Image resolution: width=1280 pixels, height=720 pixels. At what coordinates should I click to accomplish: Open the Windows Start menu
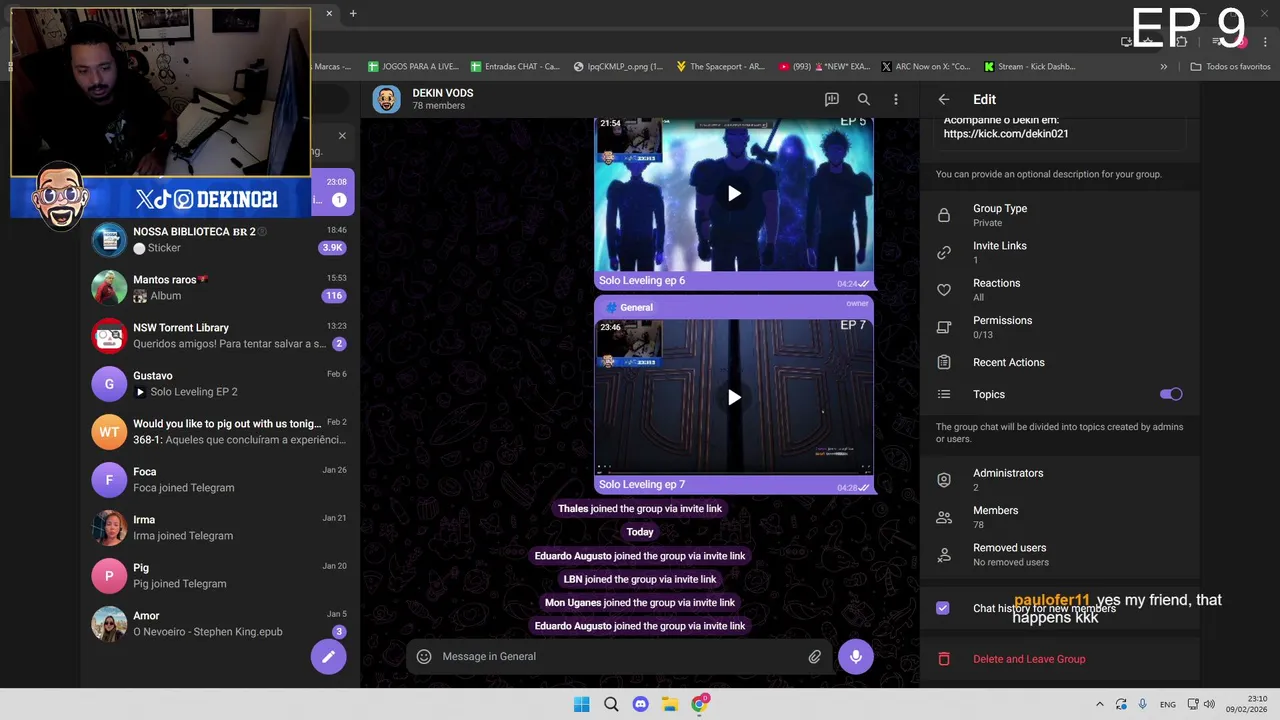tap(581, 704)
